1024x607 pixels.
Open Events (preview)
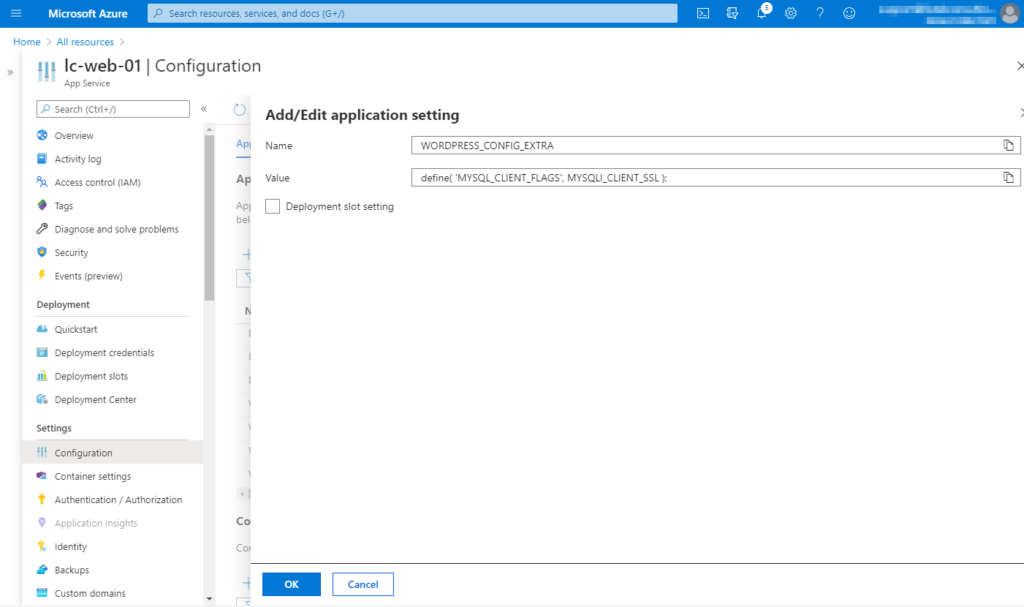[88, 276]
